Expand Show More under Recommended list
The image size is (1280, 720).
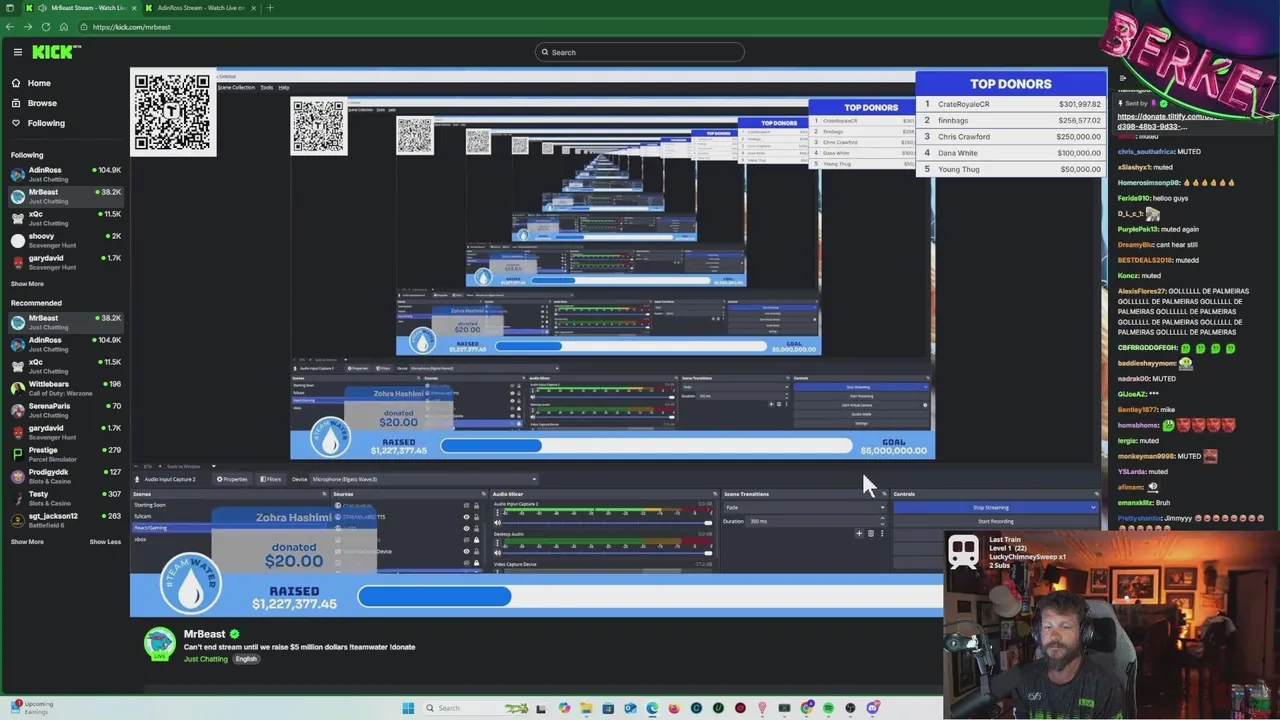(x=27, y=542)
